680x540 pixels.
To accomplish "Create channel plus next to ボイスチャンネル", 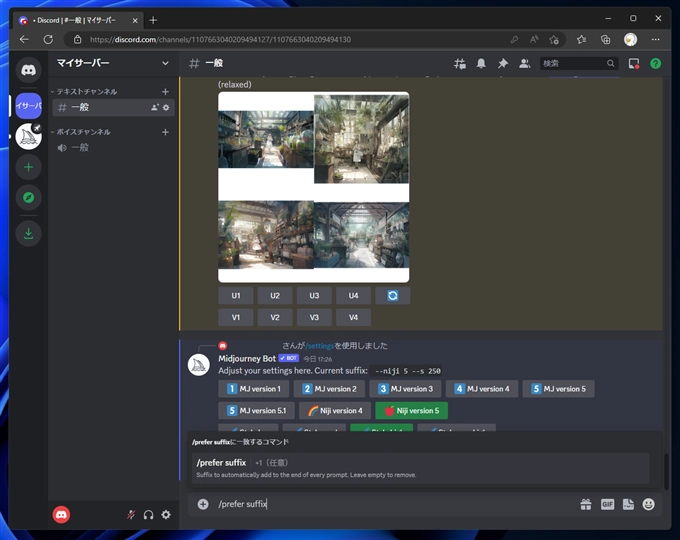I will click(165, 132).
